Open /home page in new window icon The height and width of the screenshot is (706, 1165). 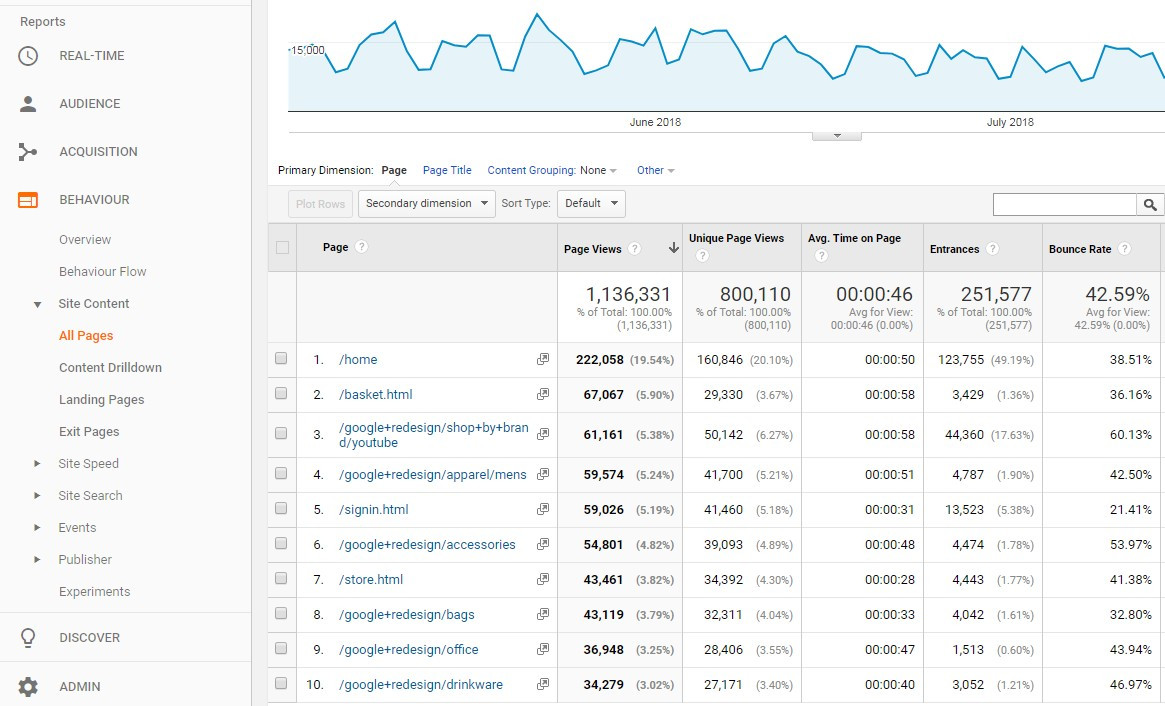click(x=543, y=359)
